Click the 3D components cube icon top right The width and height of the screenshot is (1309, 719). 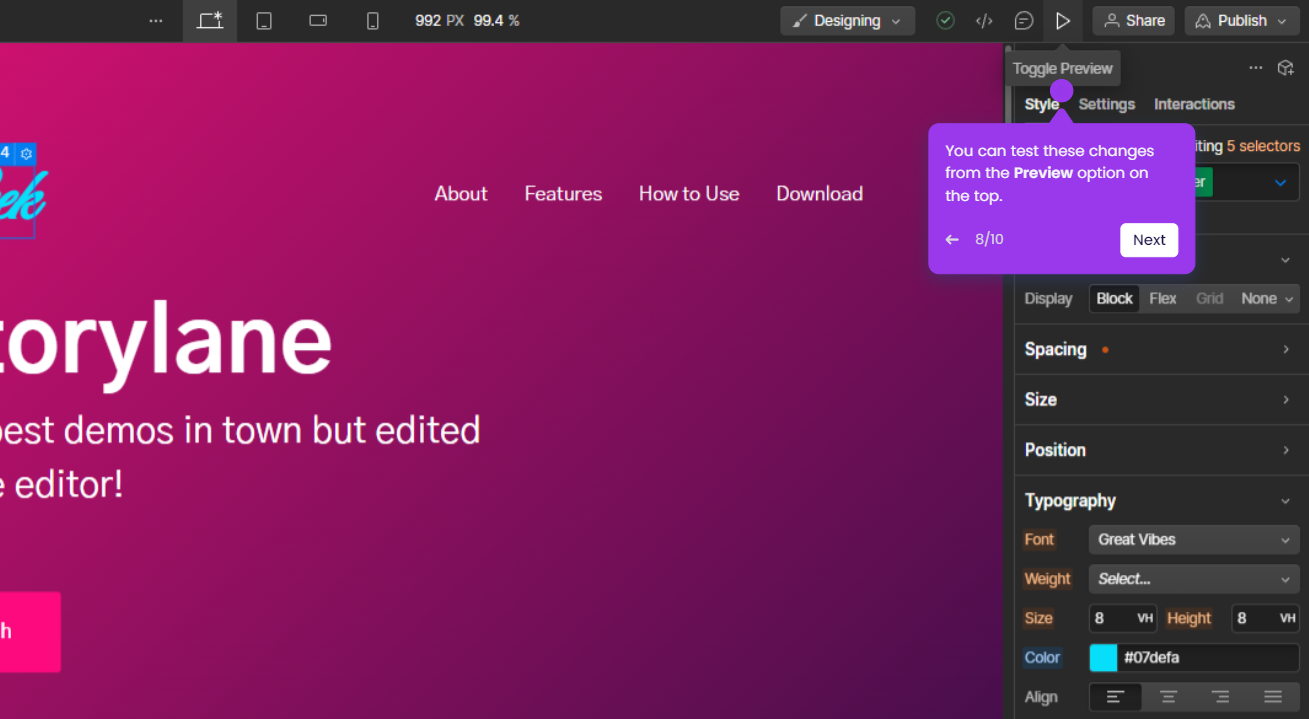click(x=1286, y=67)
